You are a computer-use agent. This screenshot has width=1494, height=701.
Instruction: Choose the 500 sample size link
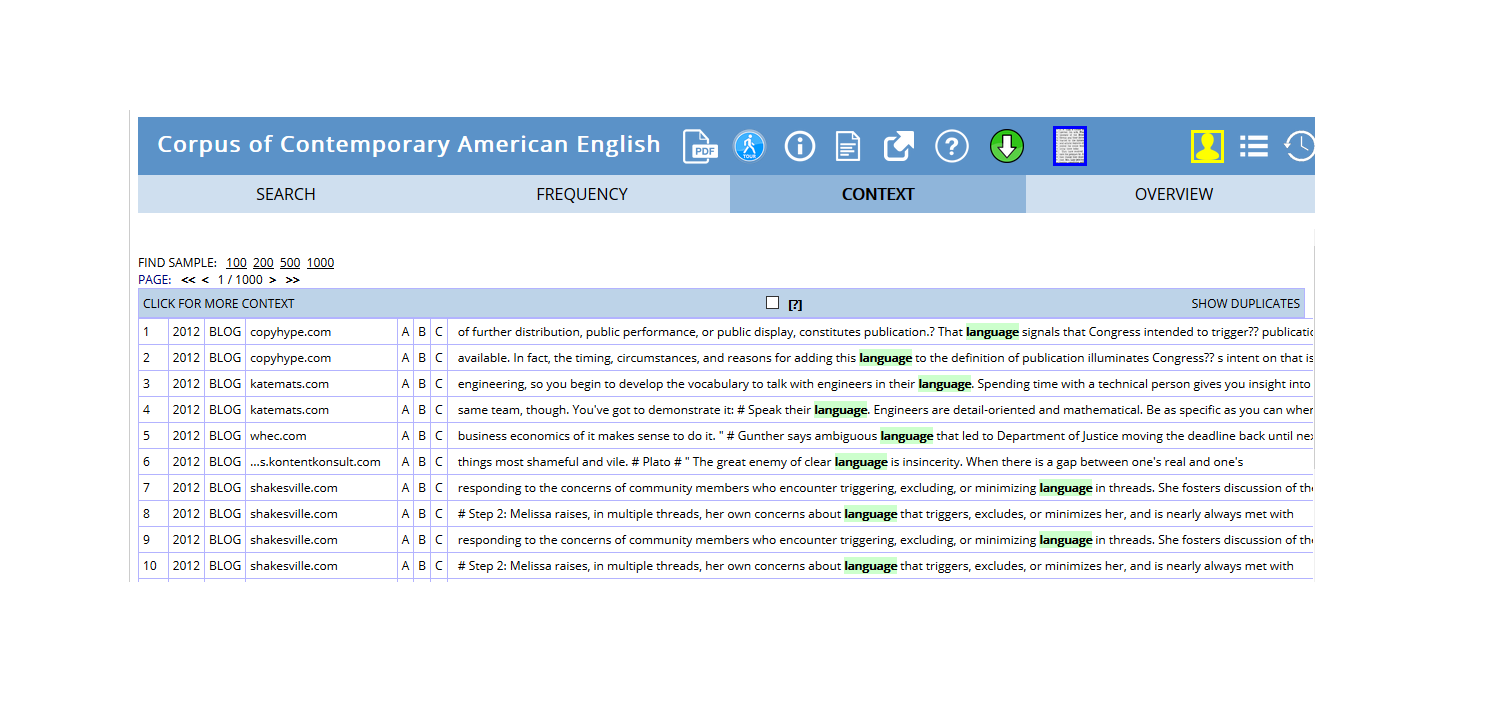coord(290,263)
